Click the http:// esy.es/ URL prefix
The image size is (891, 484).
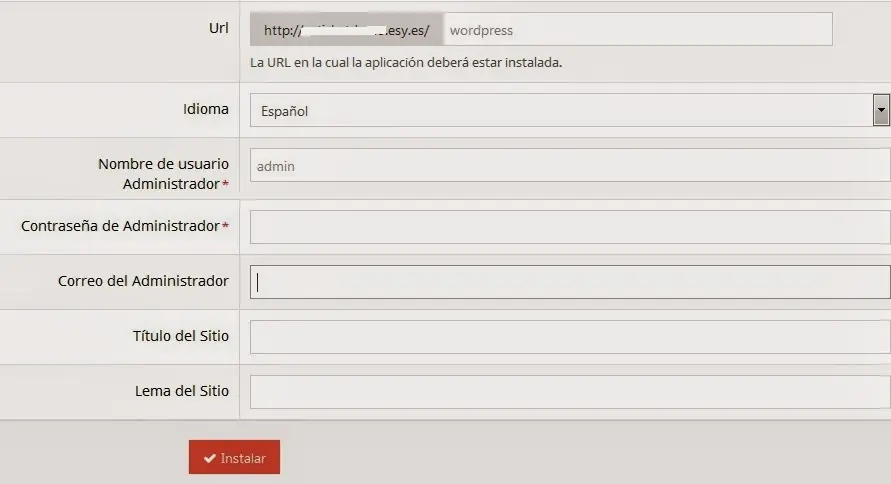tap(347, 30)
